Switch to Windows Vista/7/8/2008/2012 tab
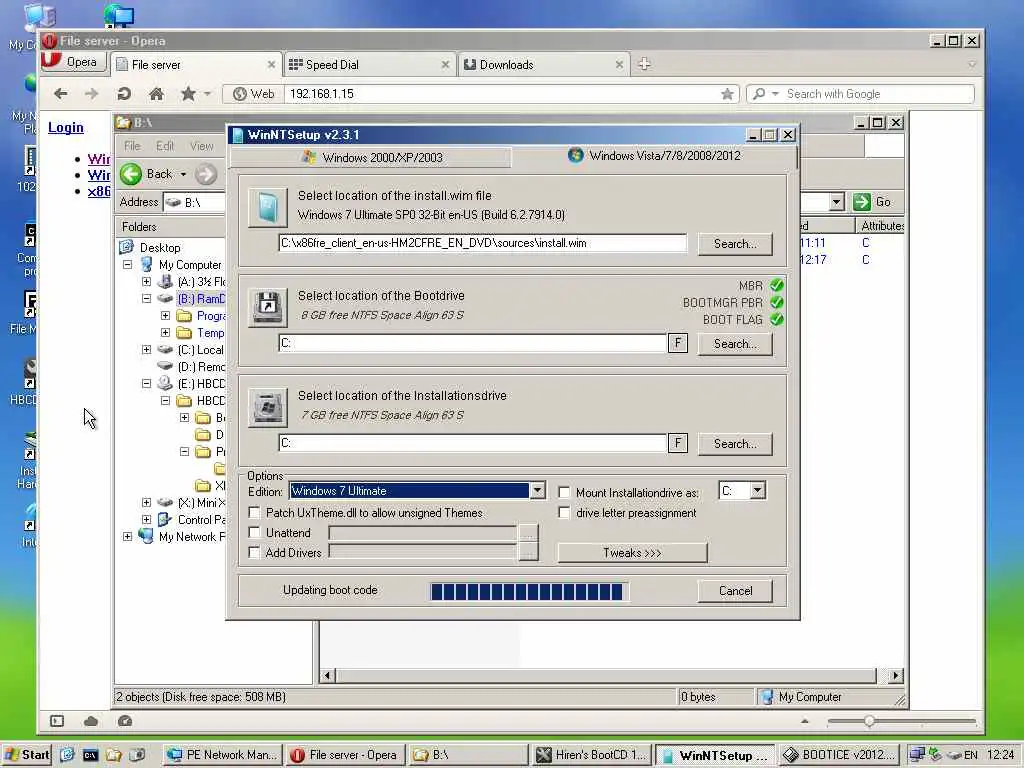This screenshot has height=768, width=1024. 654,156
